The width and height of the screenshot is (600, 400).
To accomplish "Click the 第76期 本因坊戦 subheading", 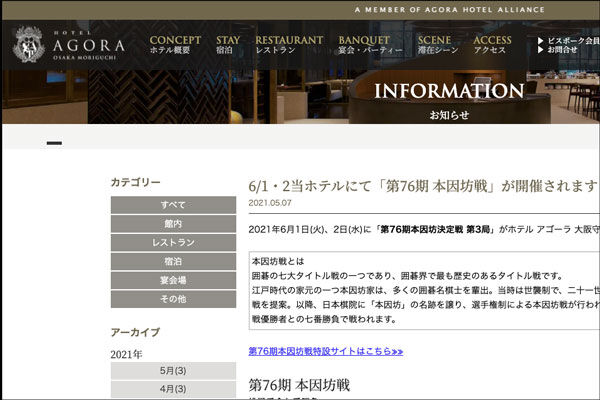I will tap(299, 385).
